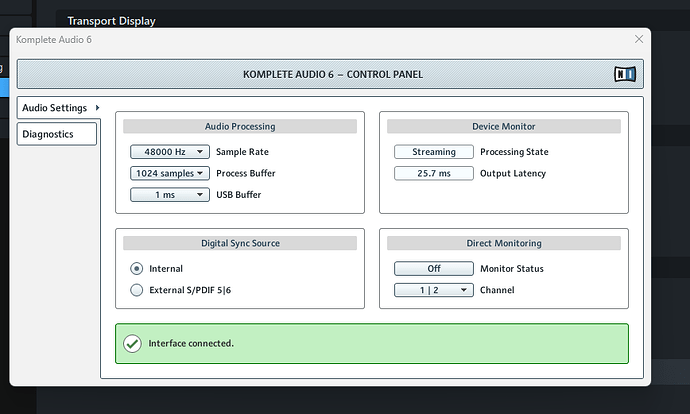Click the Monitor Status label
The image size is (690, 414).
point(512,268)
